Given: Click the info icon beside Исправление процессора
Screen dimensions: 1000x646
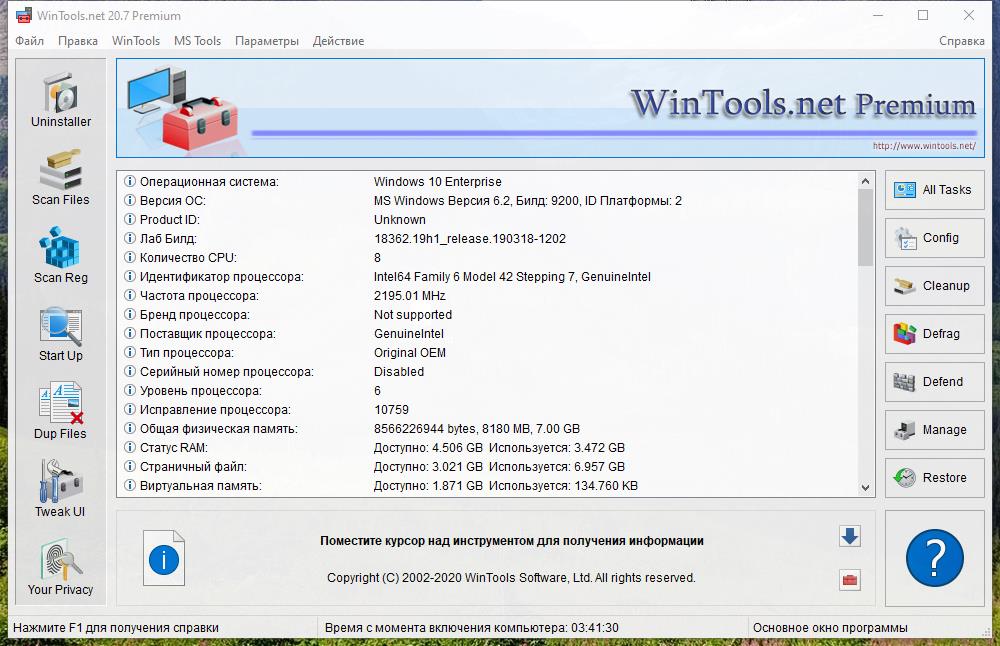Looking at the screenshot, I should [129, 409].
